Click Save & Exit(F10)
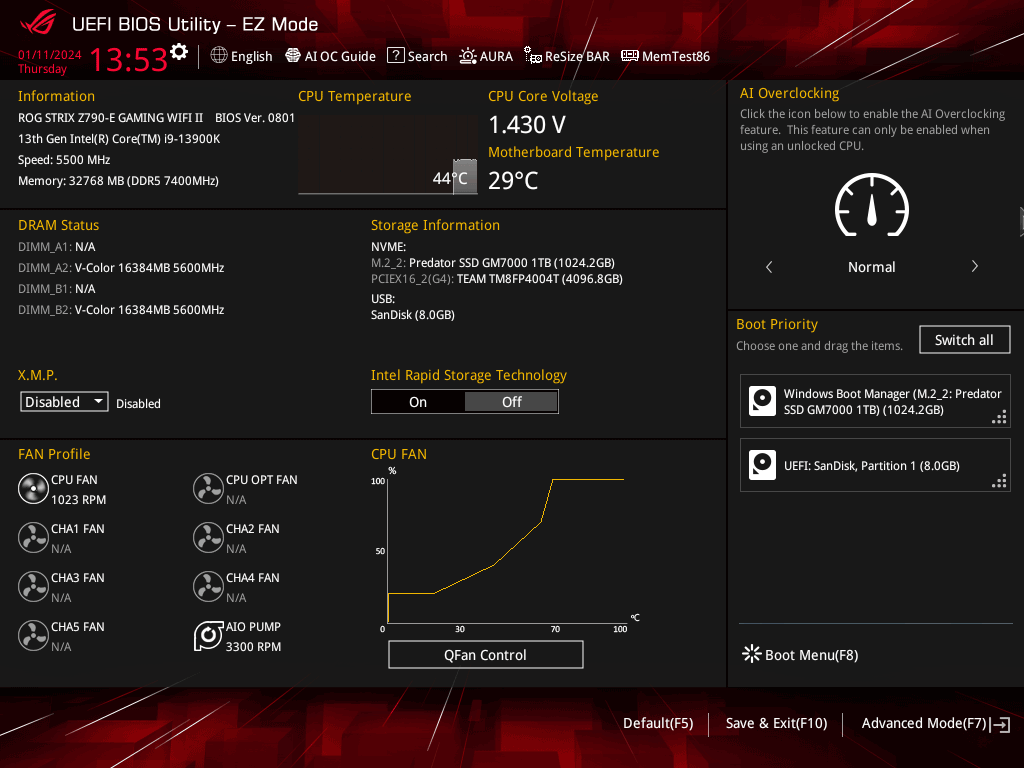The height and width of the screenshot is (768, 1024). (x=776, y=723)
